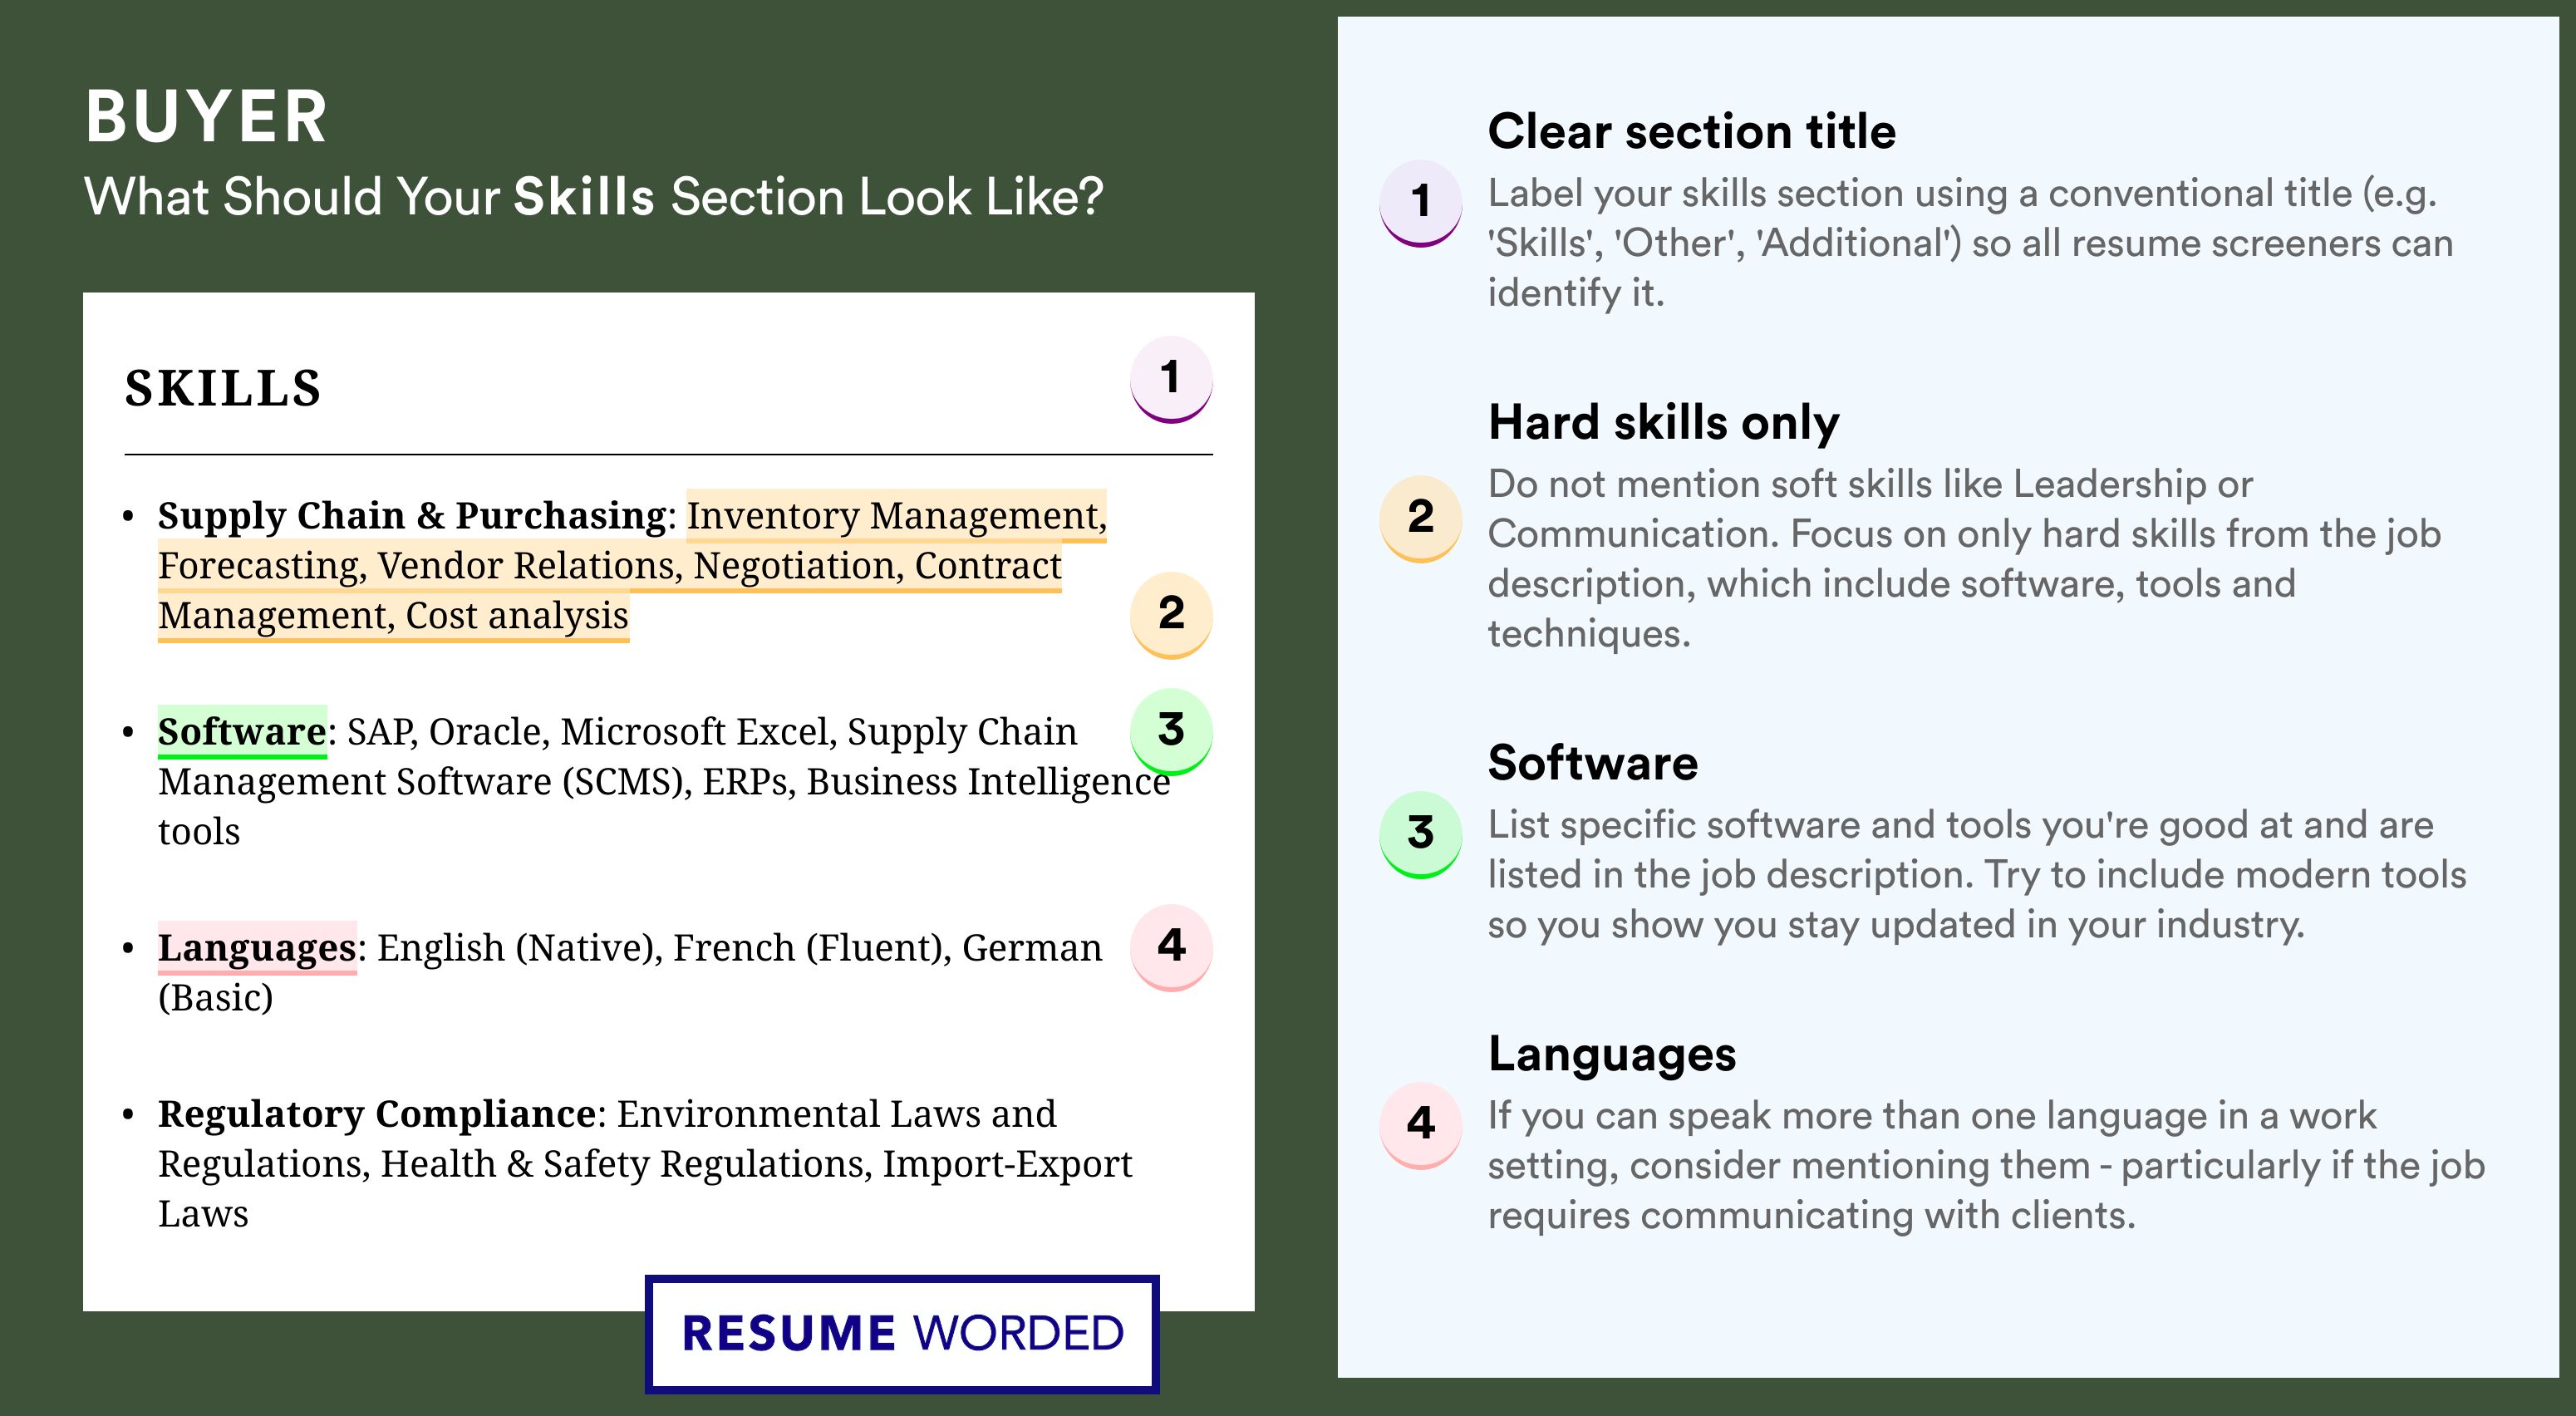Click the BUYER title
This screenshot has height=1416, width=2576.
206,117
